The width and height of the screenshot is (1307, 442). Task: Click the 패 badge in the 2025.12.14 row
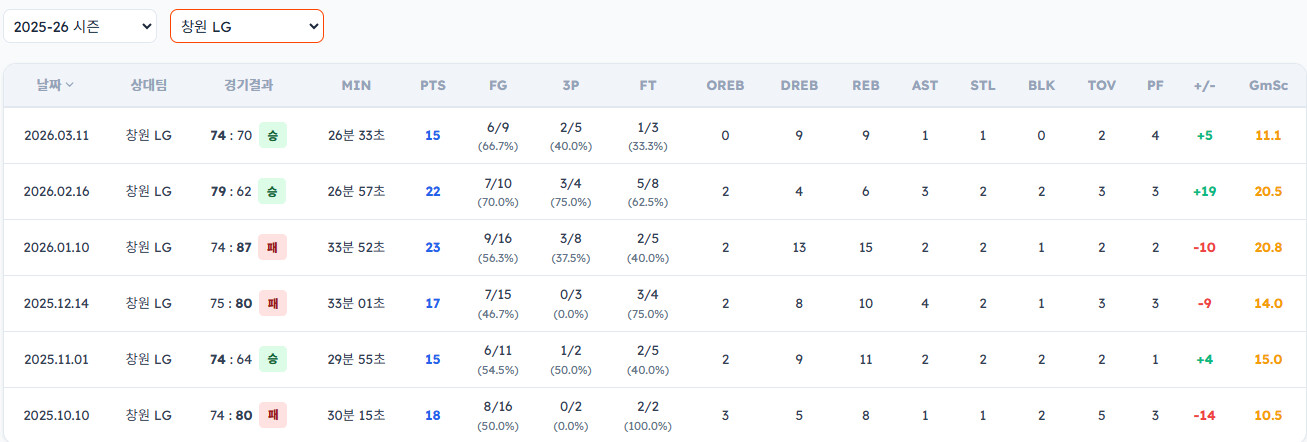(x=272, y=303)
